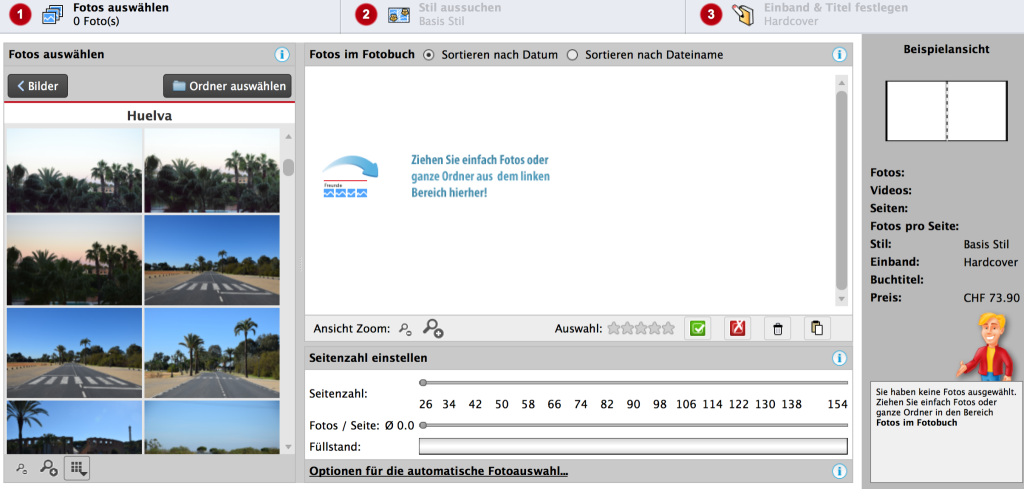Click photo browser scrollbar up arrow
This screenshot has width=1024, height=489.
coord(288,136)
